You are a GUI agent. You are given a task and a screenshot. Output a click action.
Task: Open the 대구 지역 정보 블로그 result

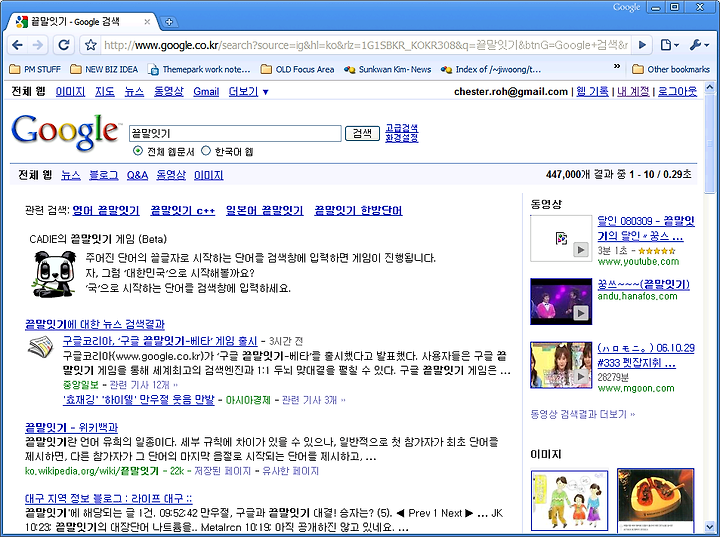pos(108,498)
